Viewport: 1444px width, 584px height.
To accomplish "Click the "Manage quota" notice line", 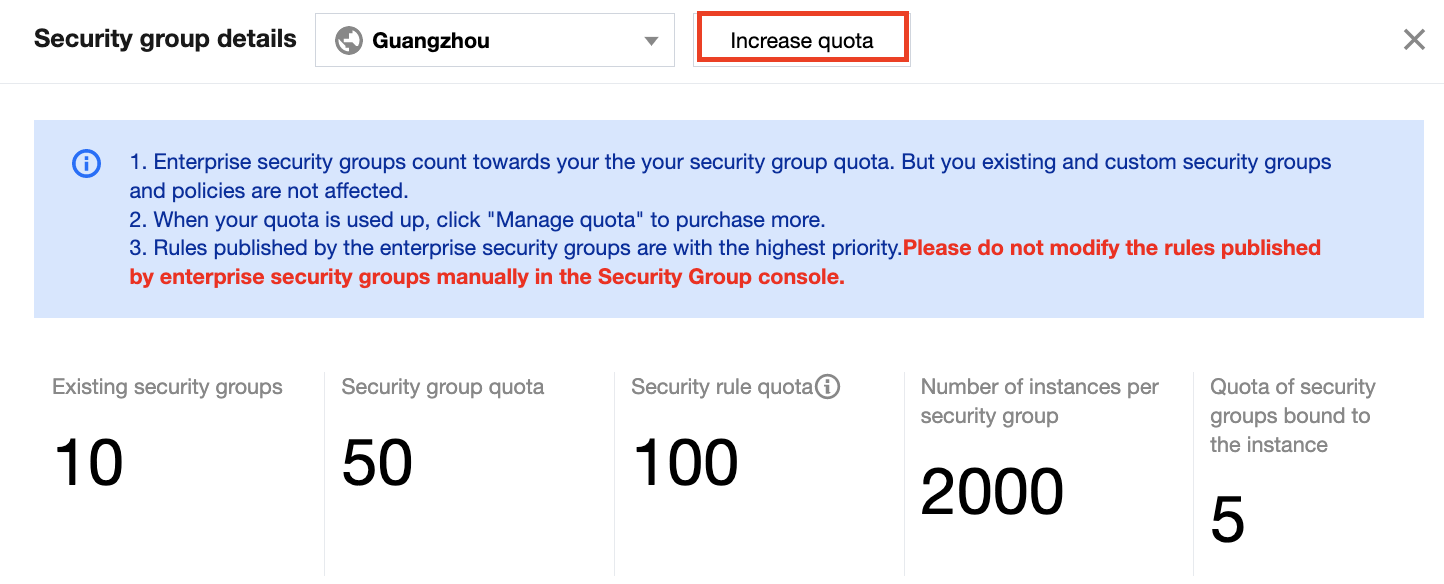I will pos(490,220).
